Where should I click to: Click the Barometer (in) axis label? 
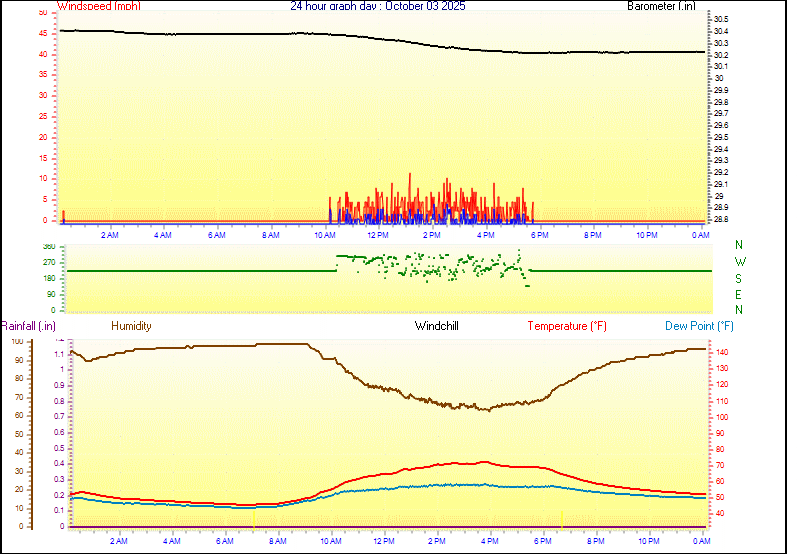(660, 6)
